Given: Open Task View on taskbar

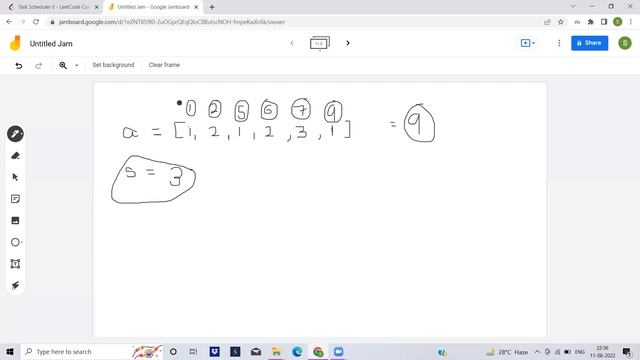Looking at the screenshot, I should pos(193,351).
